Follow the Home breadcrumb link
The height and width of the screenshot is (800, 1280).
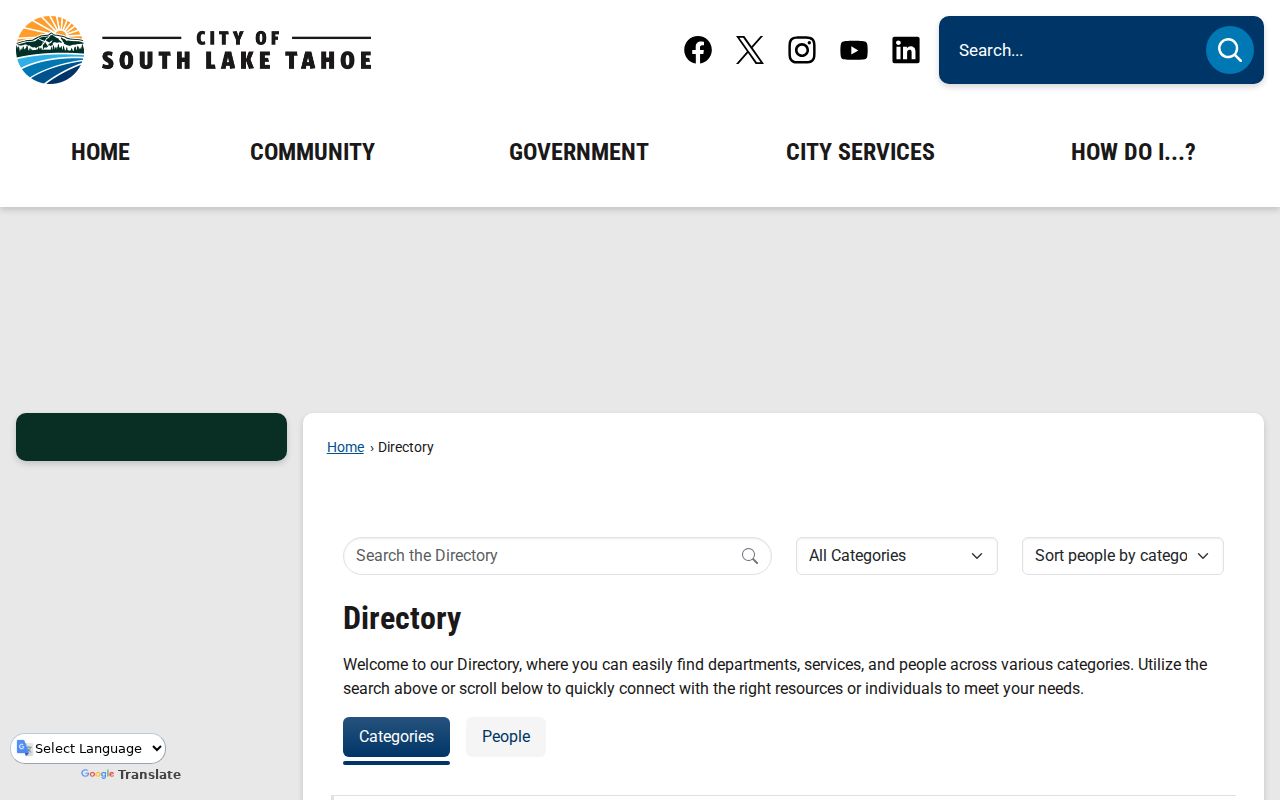(x=345, y=447)
